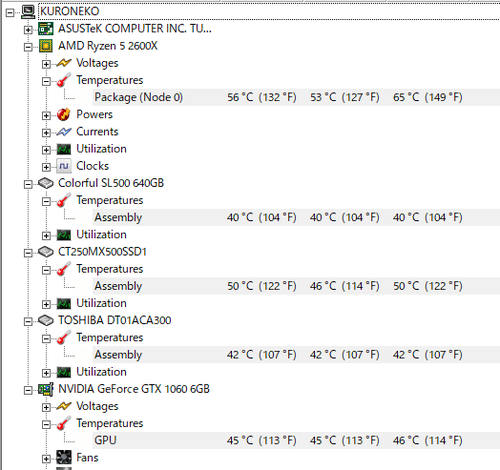Click the Clocks waveform icon
Viewport: 500px width, 470px height.
click(63, 166)
